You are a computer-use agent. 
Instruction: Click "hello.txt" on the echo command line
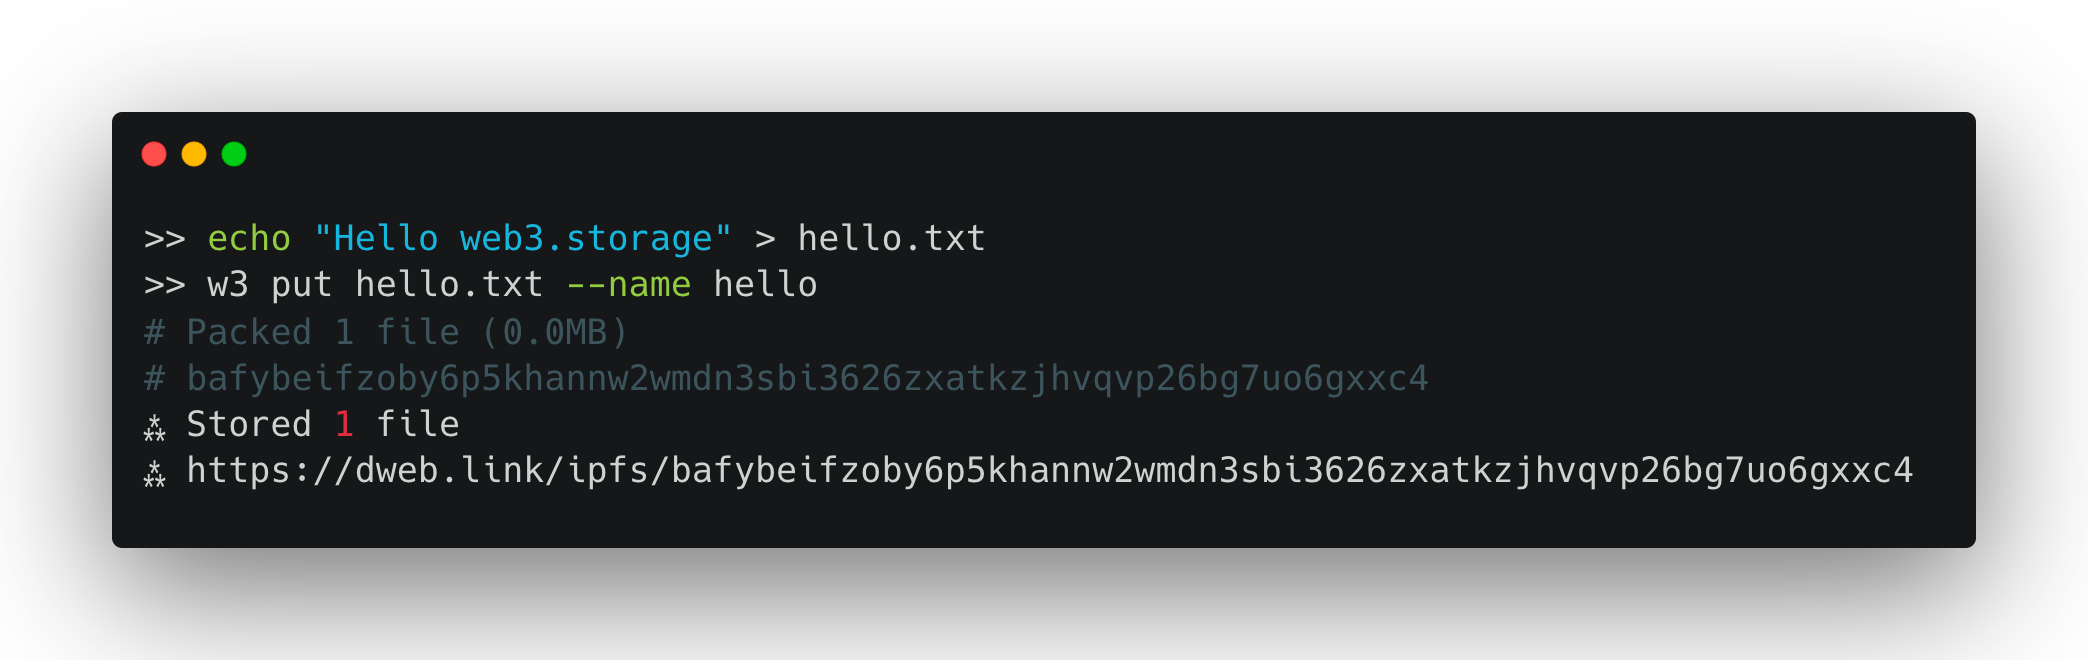tap(891, 239)
